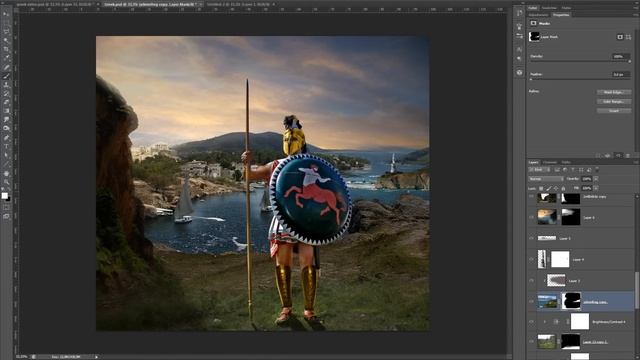Click the Feather slider handle
This screenshot has width=640, height=360.
531,79
